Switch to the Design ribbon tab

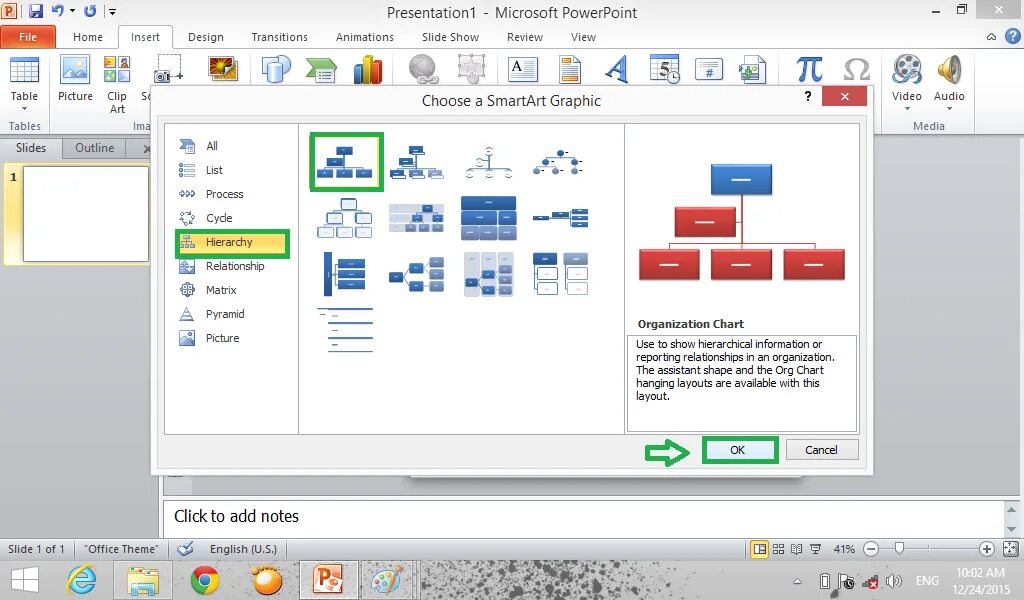206,37
